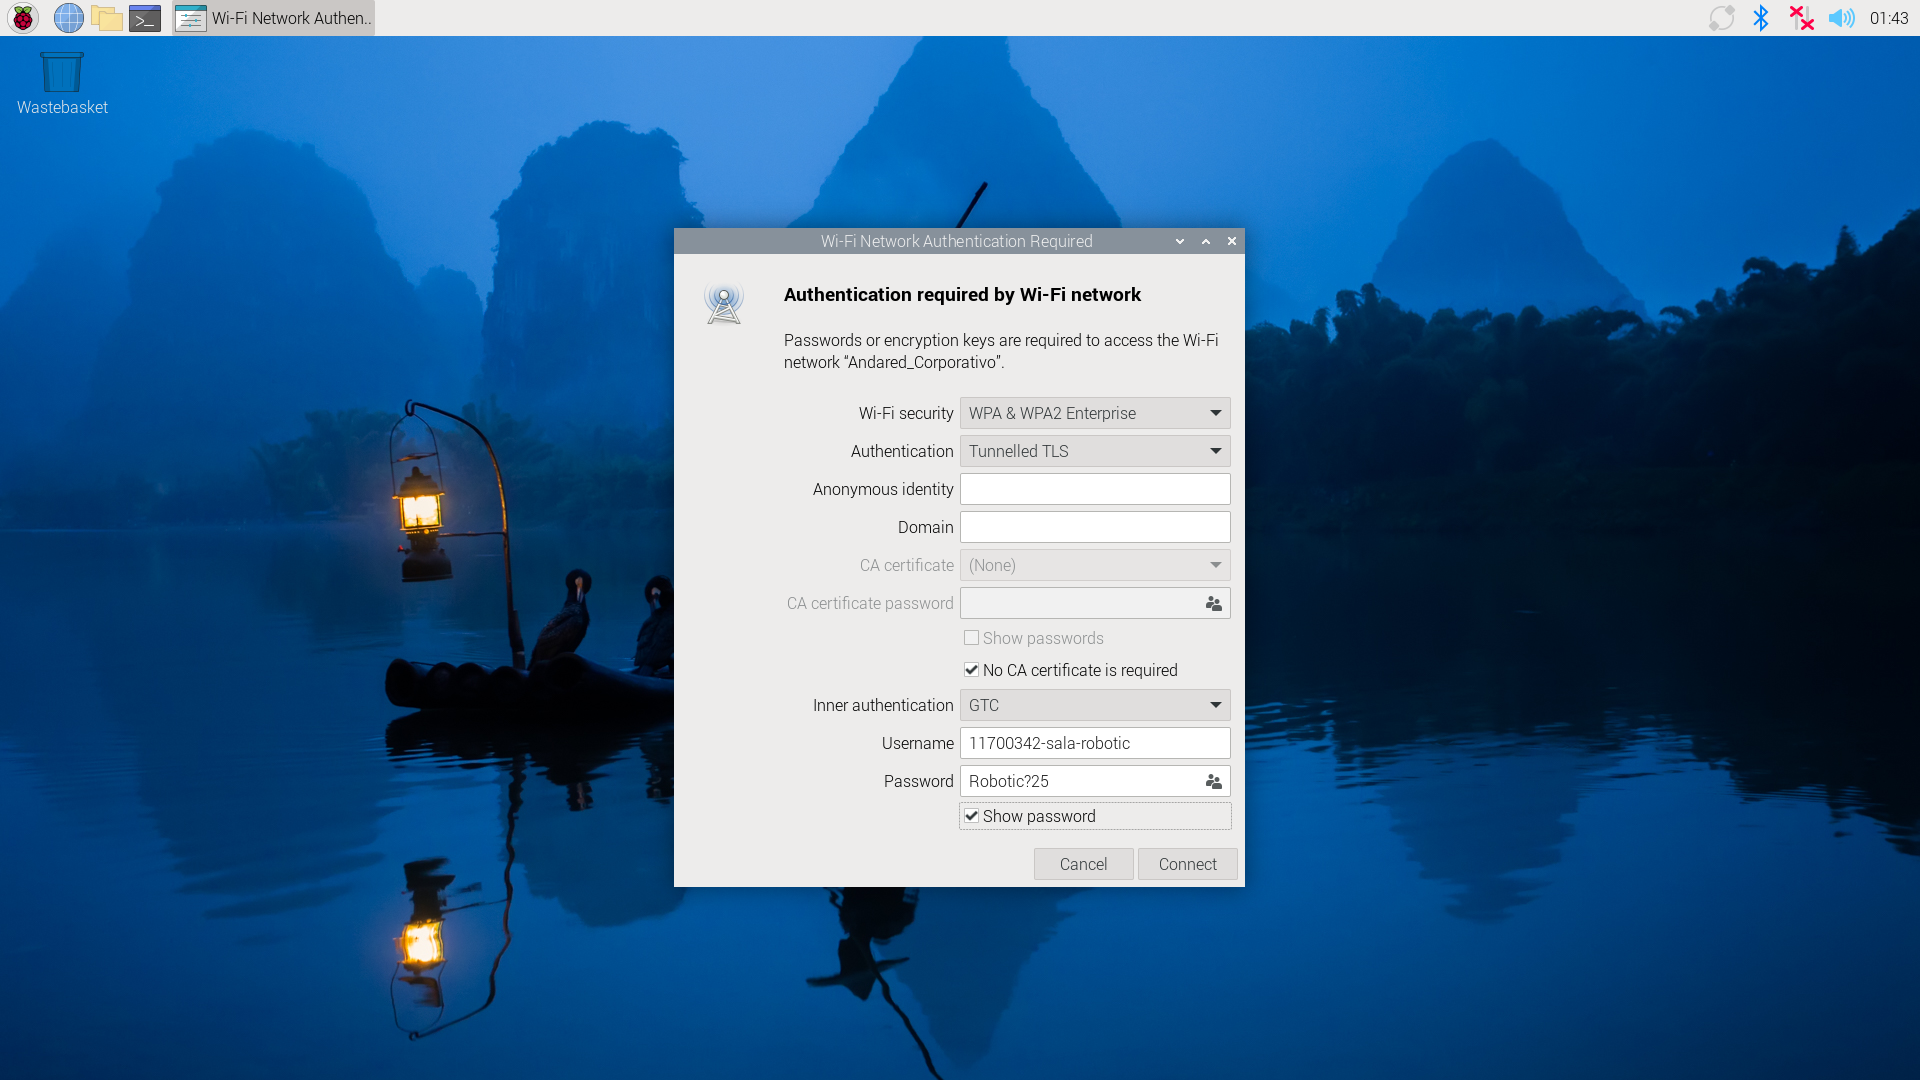This screenshot has height=1080, width=1920.
Task: Click the password storage icon in the Password field
Action: click(1213, 782)
